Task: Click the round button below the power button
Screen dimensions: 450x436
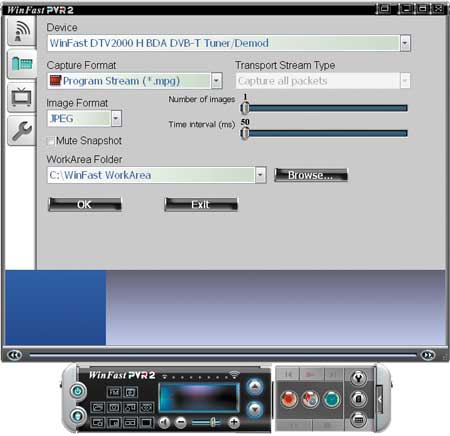Action: coord(78,416)
